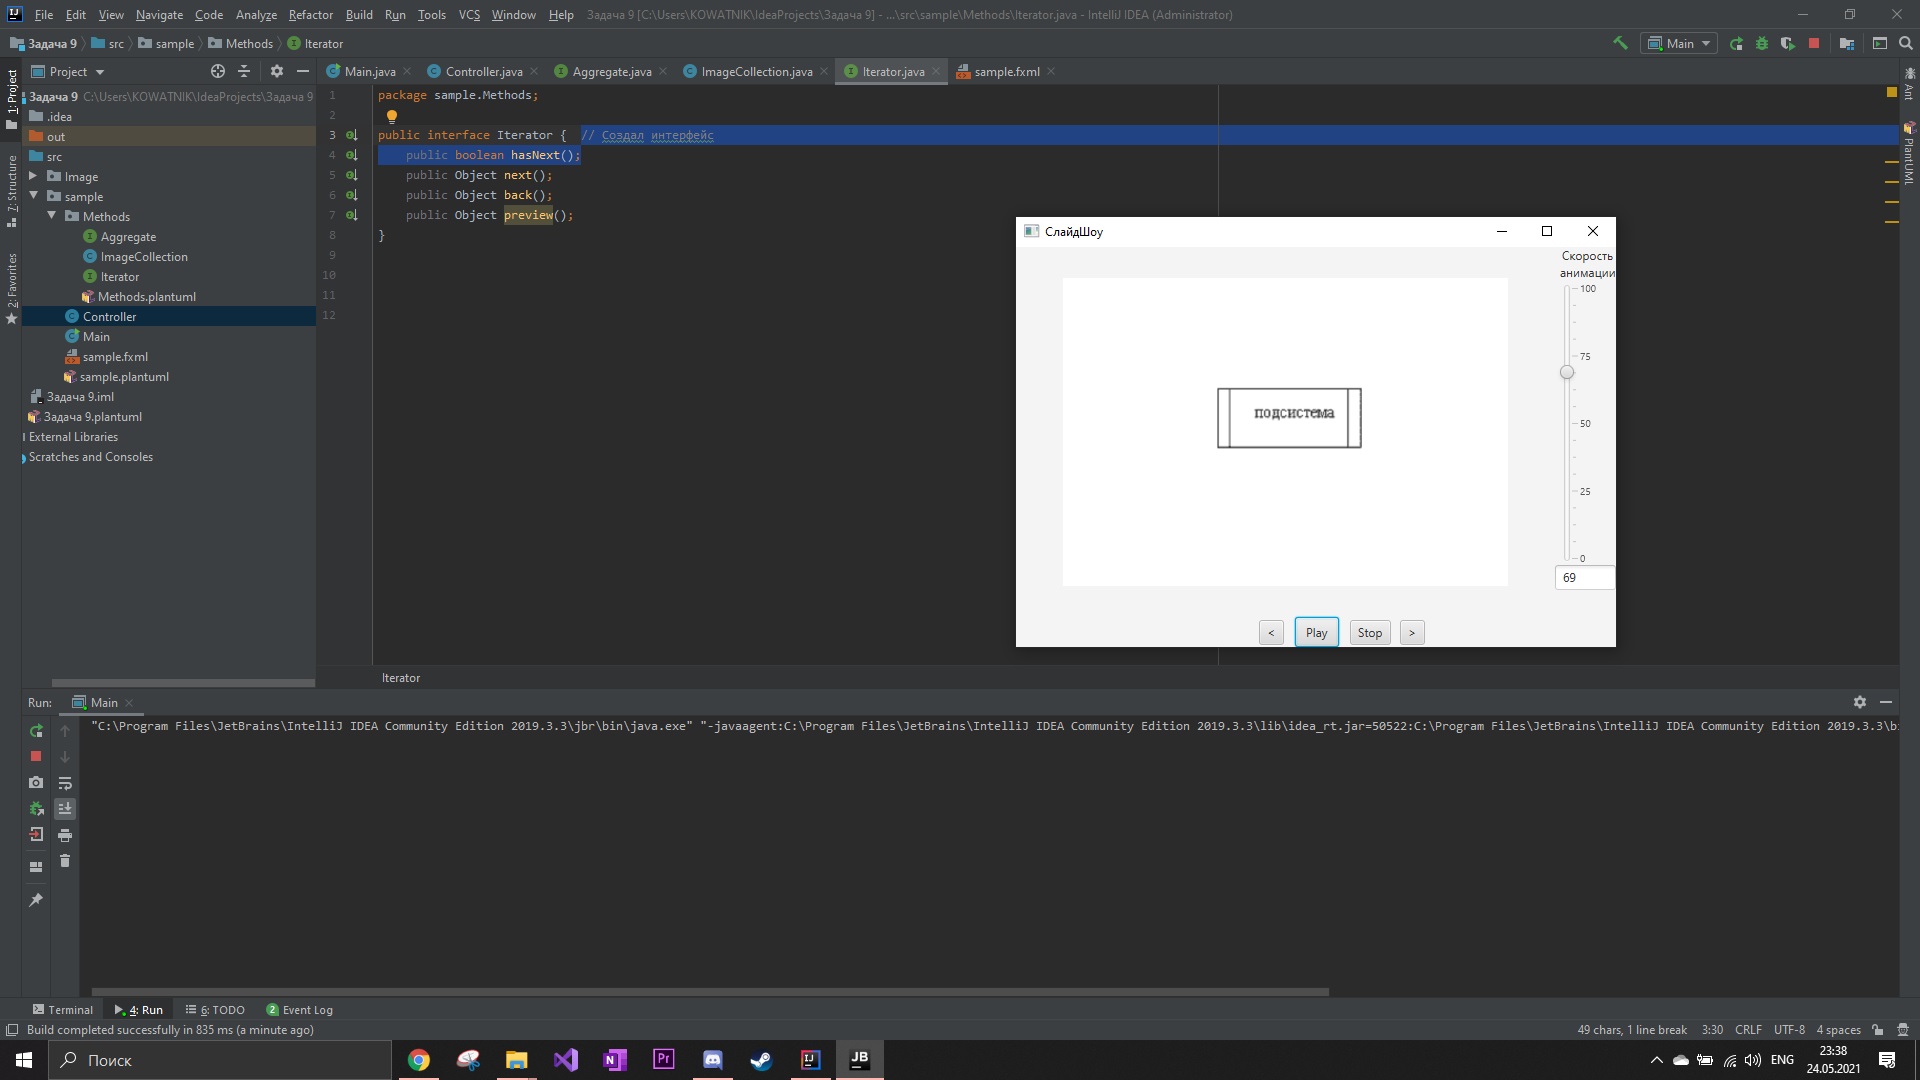Click Stop in the СлайдШоу window
This screenshot has width=1920, height=1080.
pyautogui.click(x=1369, y=632)
